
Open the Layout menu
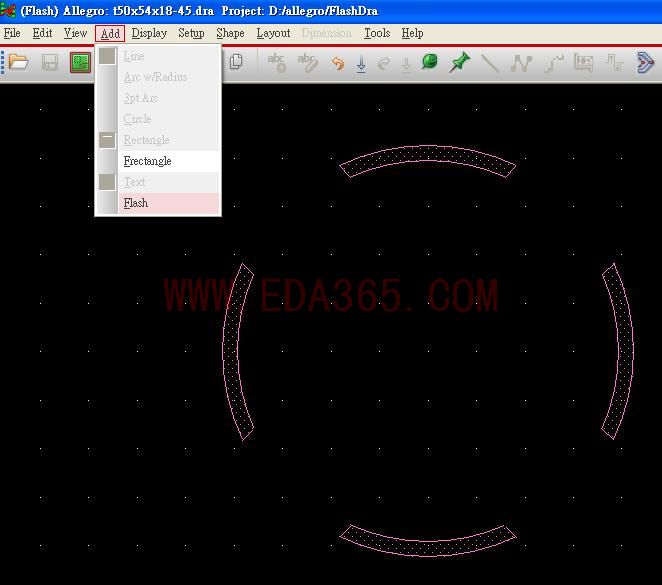(x=273, y=33)
